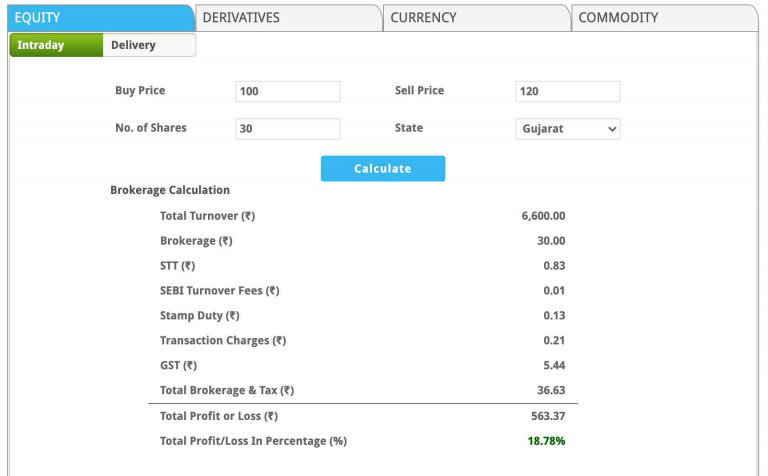Expand the State dropdown showing Gujarat
The height and width of the screenshot is (476, 768).
[568, 129]
